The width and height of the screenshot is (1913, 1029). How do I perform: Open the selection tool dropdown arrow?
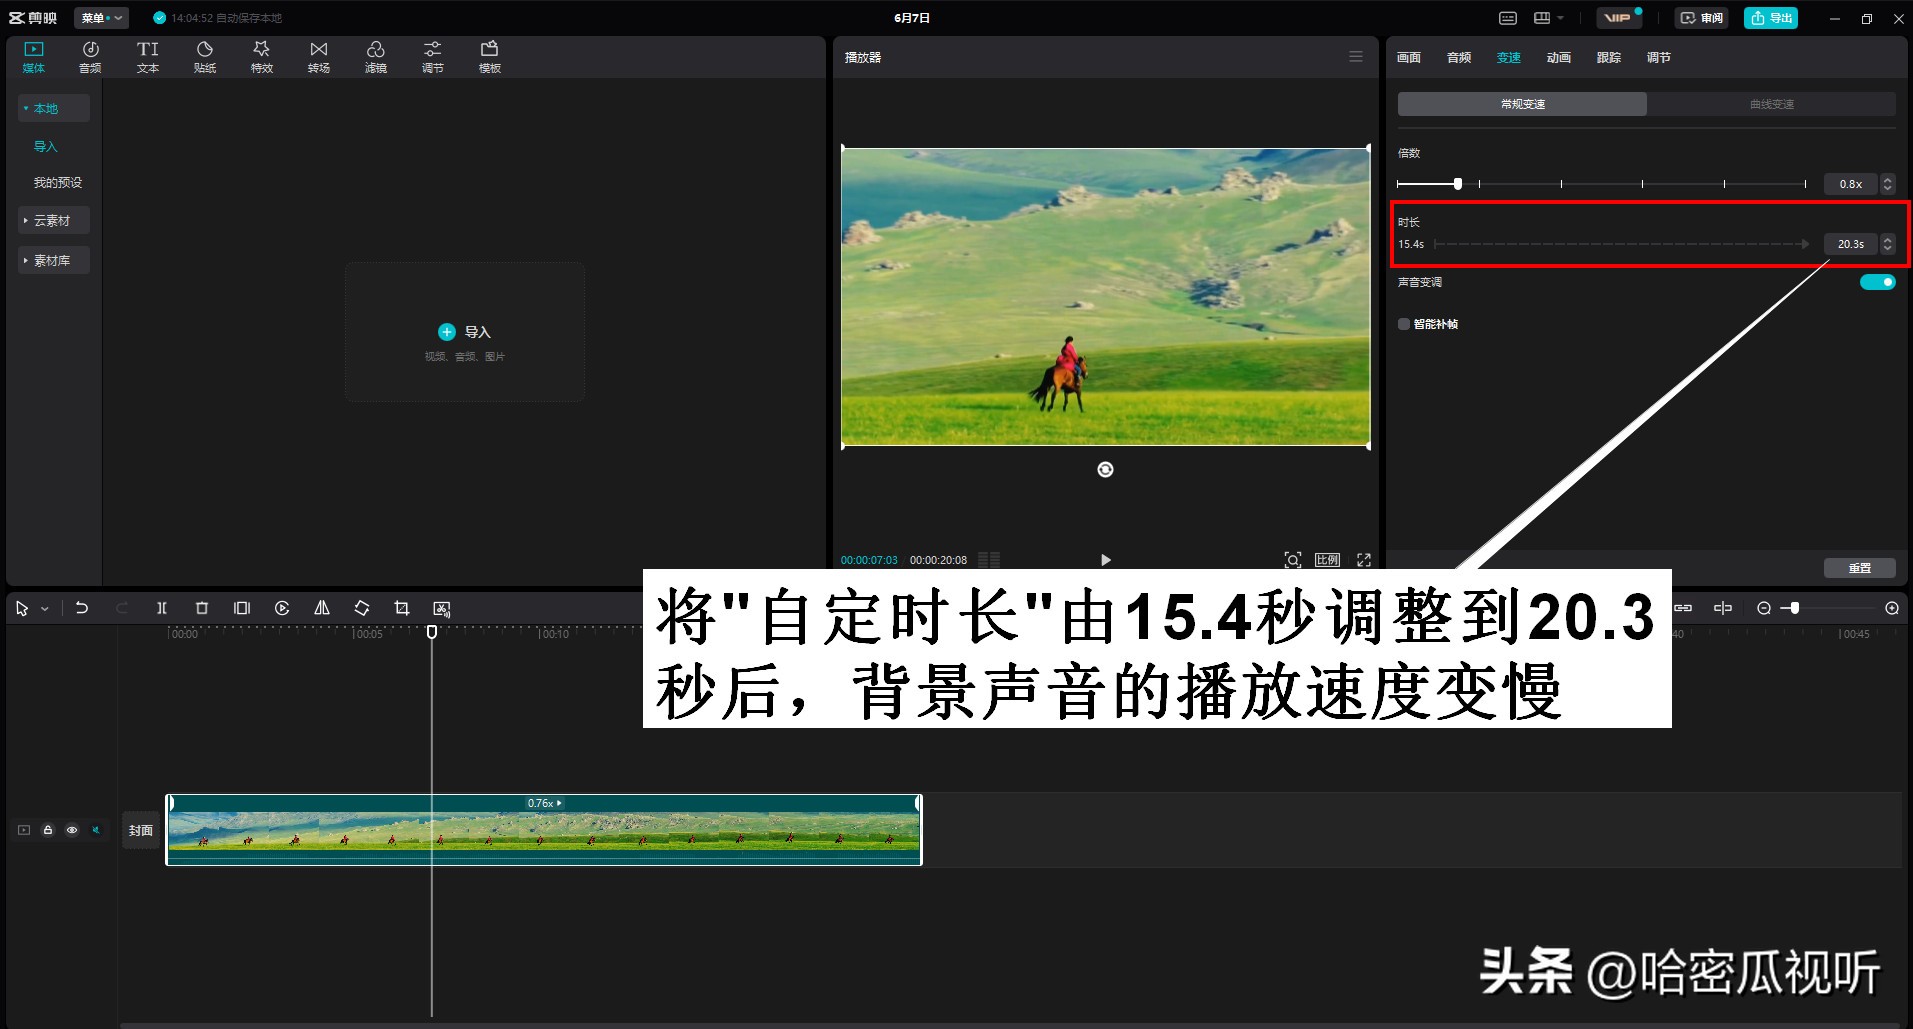pyautogui.click(x=44, y=607)
